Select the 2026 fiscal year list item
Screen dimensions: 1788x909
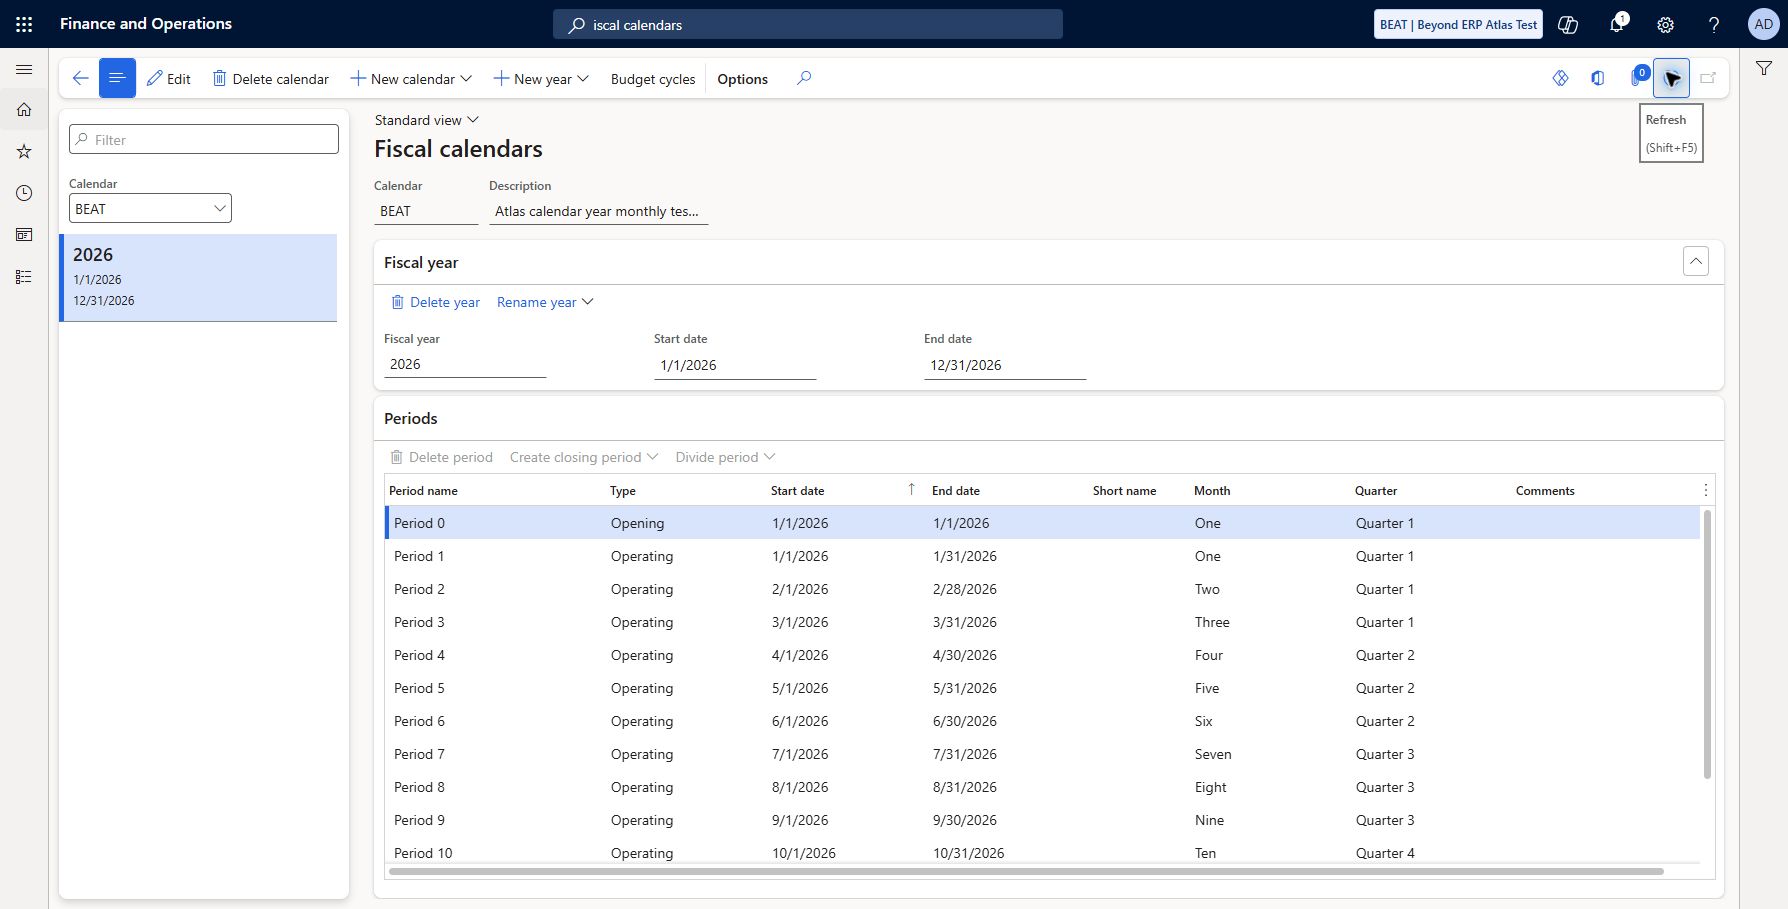pyautogui.click(x=198, y=277)
